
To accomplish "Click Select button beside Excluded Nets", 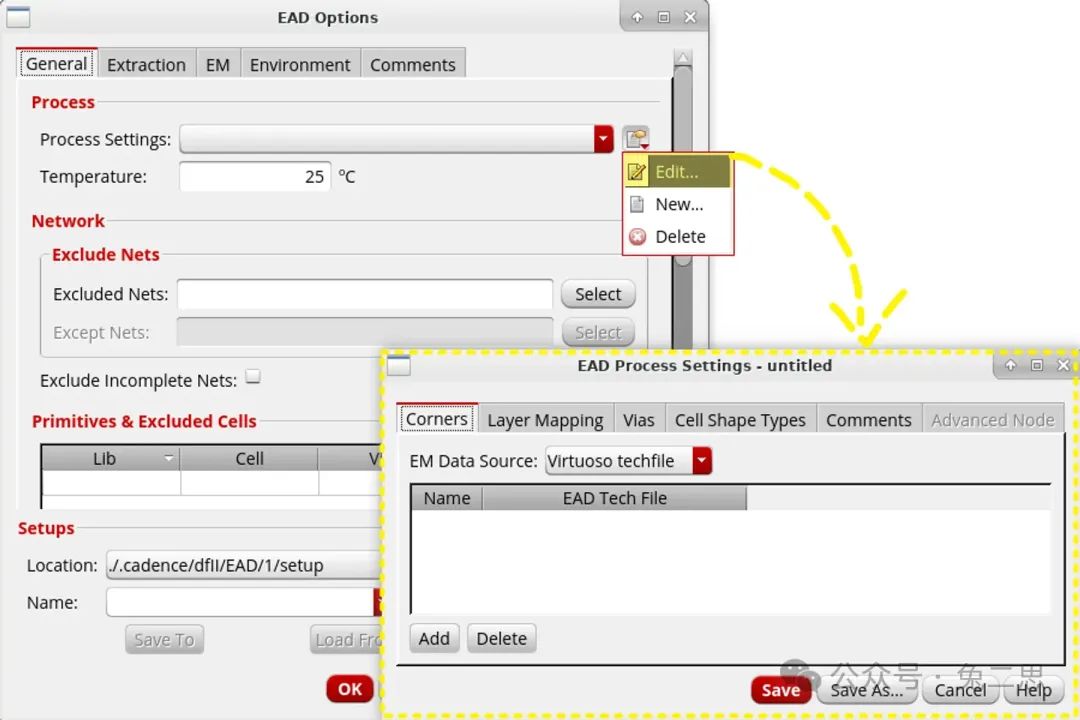I will 598,294.
